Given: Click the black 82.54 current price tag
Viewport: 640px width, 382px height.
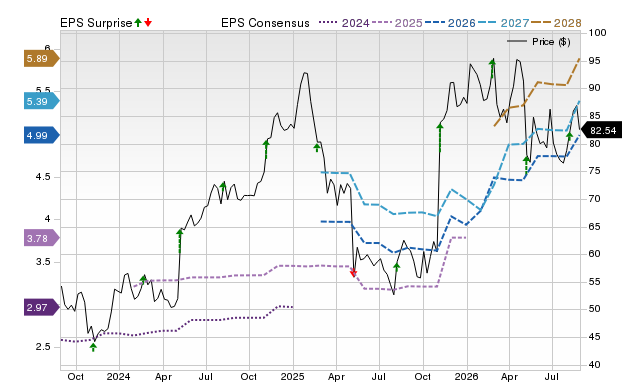Looking at the screenshot, I should coord(601,130).
